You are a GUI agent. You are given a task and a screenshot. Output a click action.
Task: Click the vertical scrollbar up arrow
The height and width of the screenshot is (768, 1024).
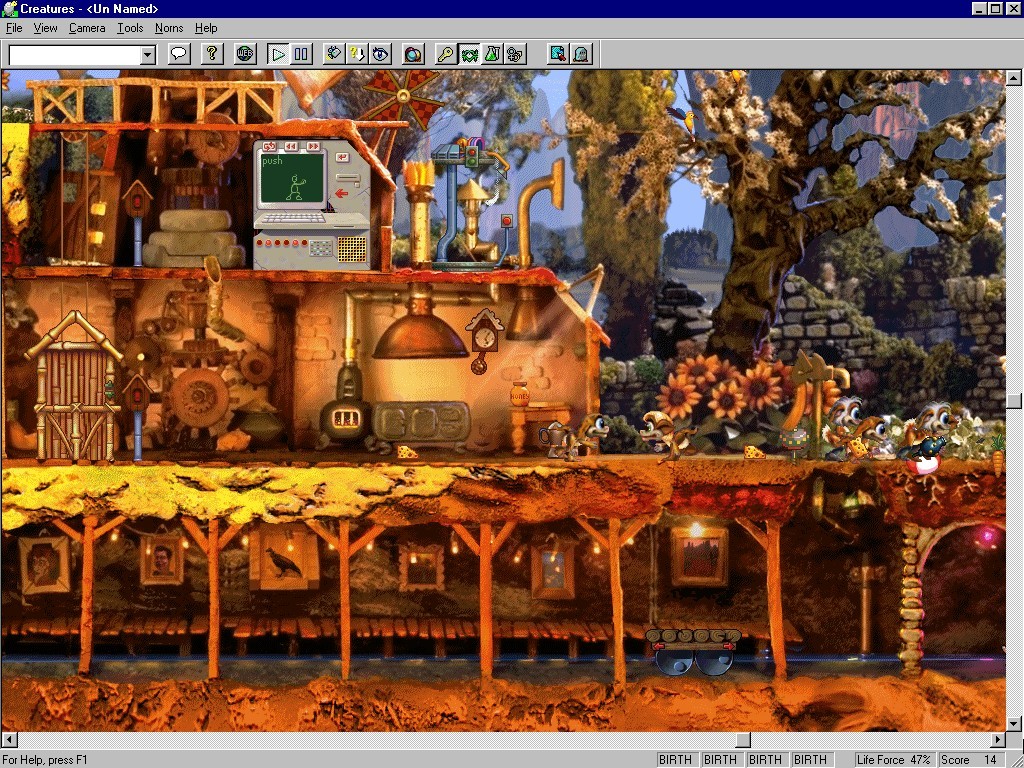tap(1014, 78)
